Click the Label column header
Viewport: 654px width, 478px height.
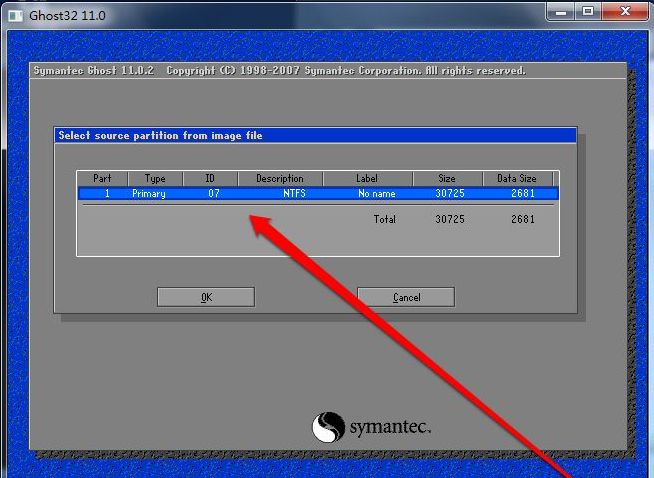(367, 179)
